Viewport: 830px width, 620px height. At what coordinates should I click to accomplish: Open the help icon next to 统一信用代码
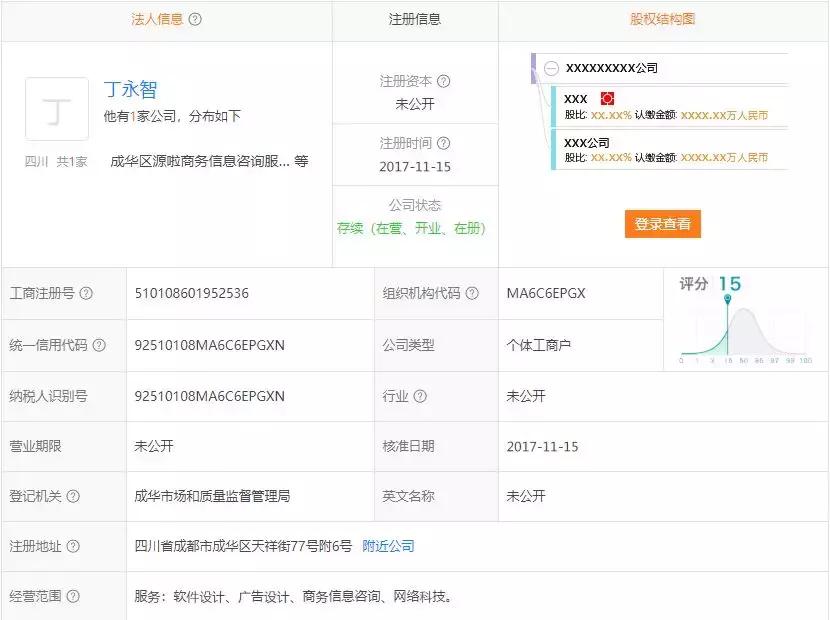click(100, 344)
